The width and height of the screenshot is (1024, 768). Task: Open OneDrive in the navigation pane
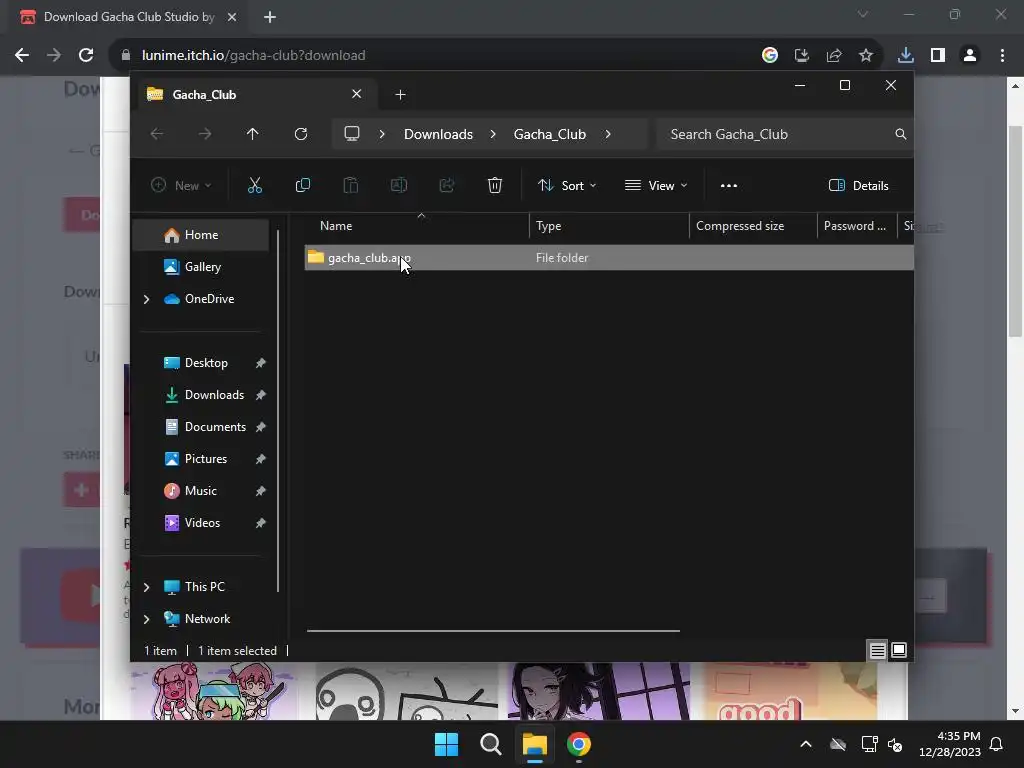click(x=201, y=299)
